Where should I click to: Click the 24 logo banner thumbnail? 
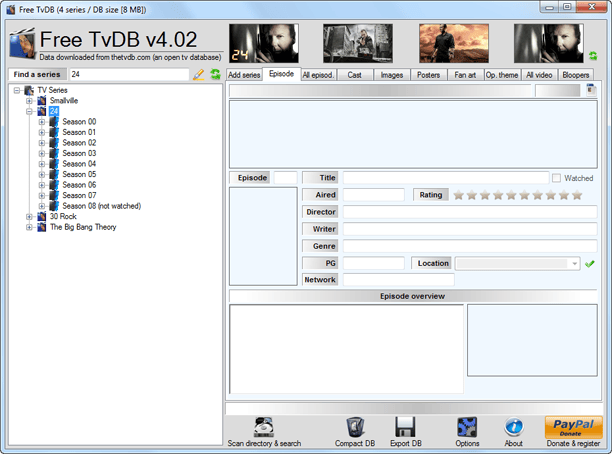(264, 43)
